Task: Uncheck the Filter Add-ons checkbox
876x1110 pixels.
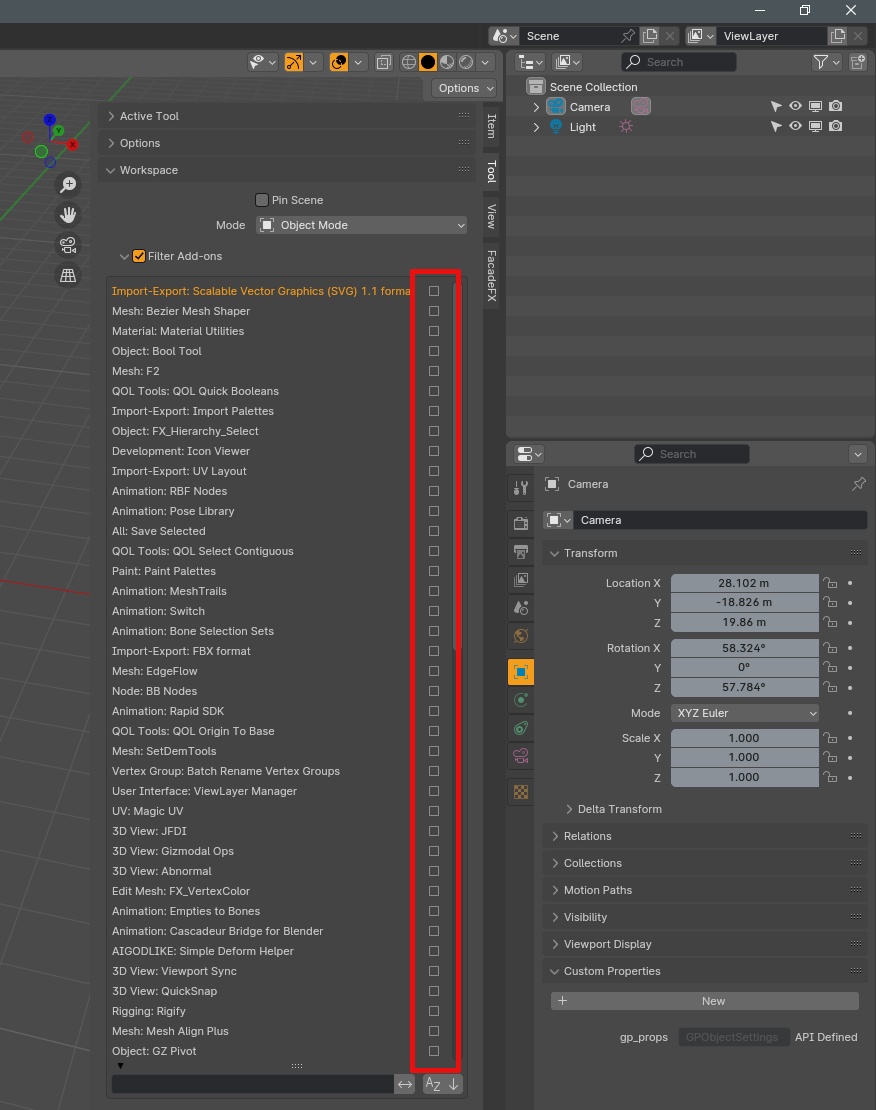Action: 139,256
